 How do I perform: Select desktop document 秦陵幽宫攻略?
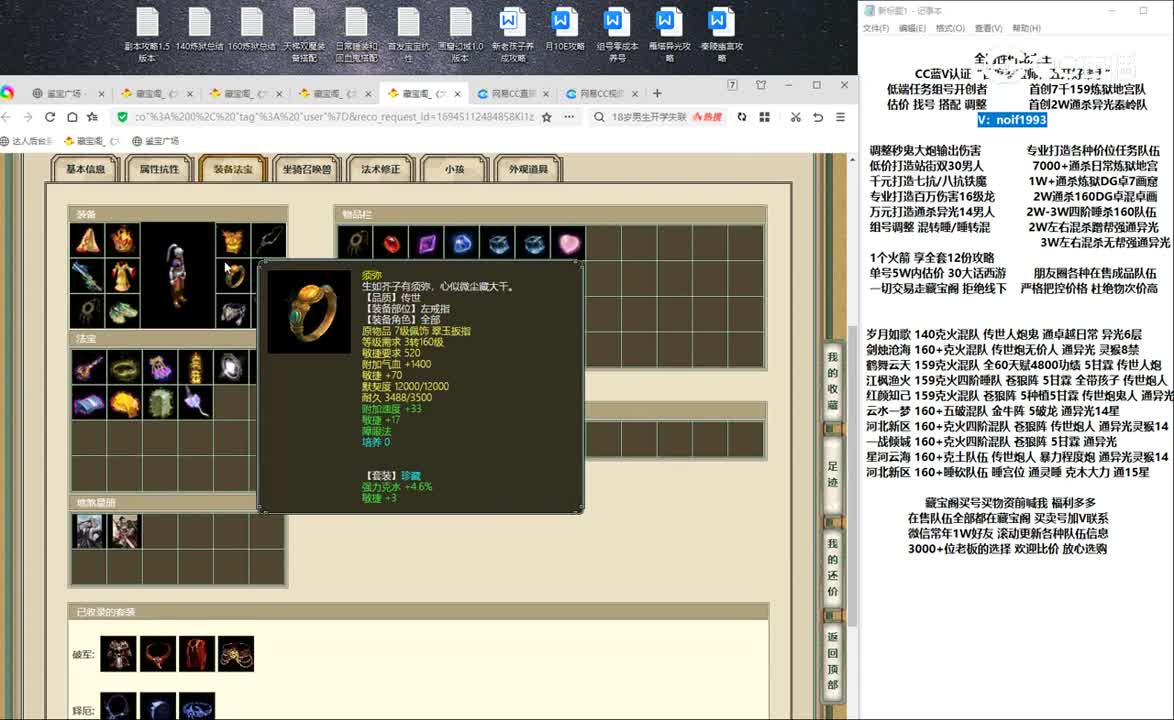point(721,35)
